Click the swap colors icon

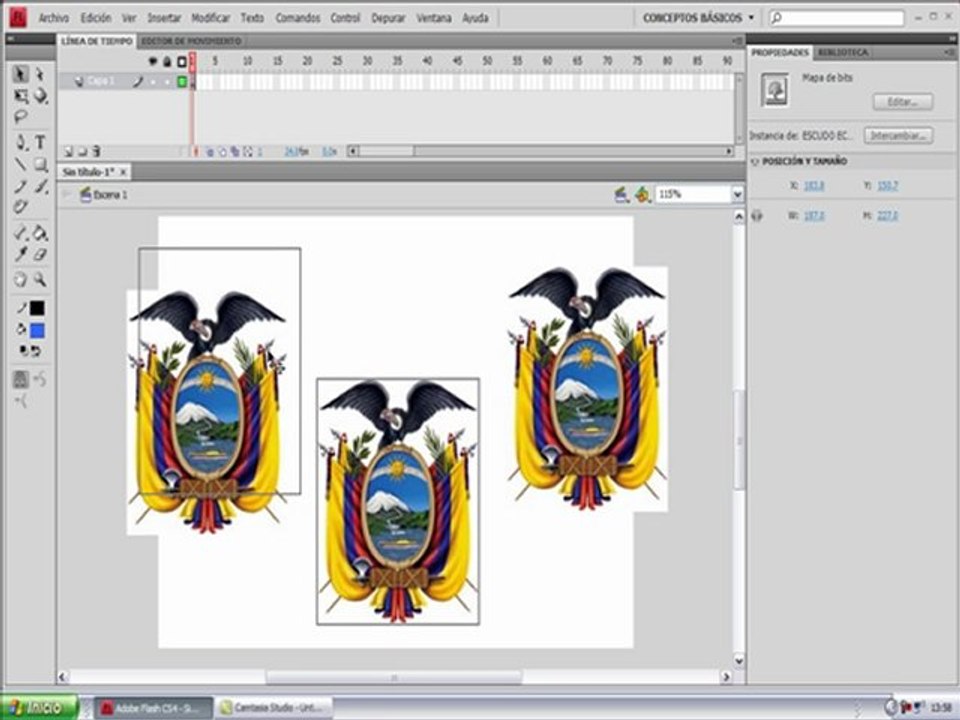click(x=36, y=351)
